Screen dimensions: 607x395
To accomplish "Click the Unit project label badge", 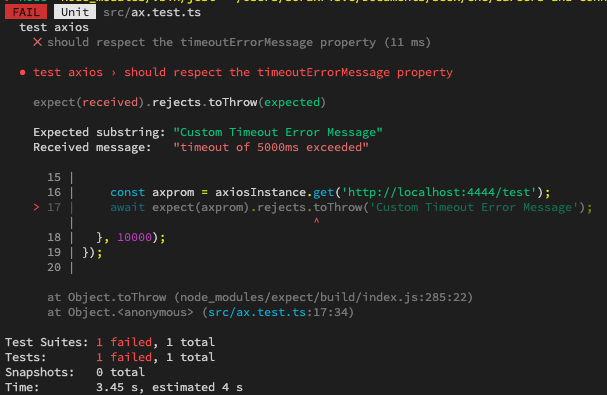I will click(75, 12).
